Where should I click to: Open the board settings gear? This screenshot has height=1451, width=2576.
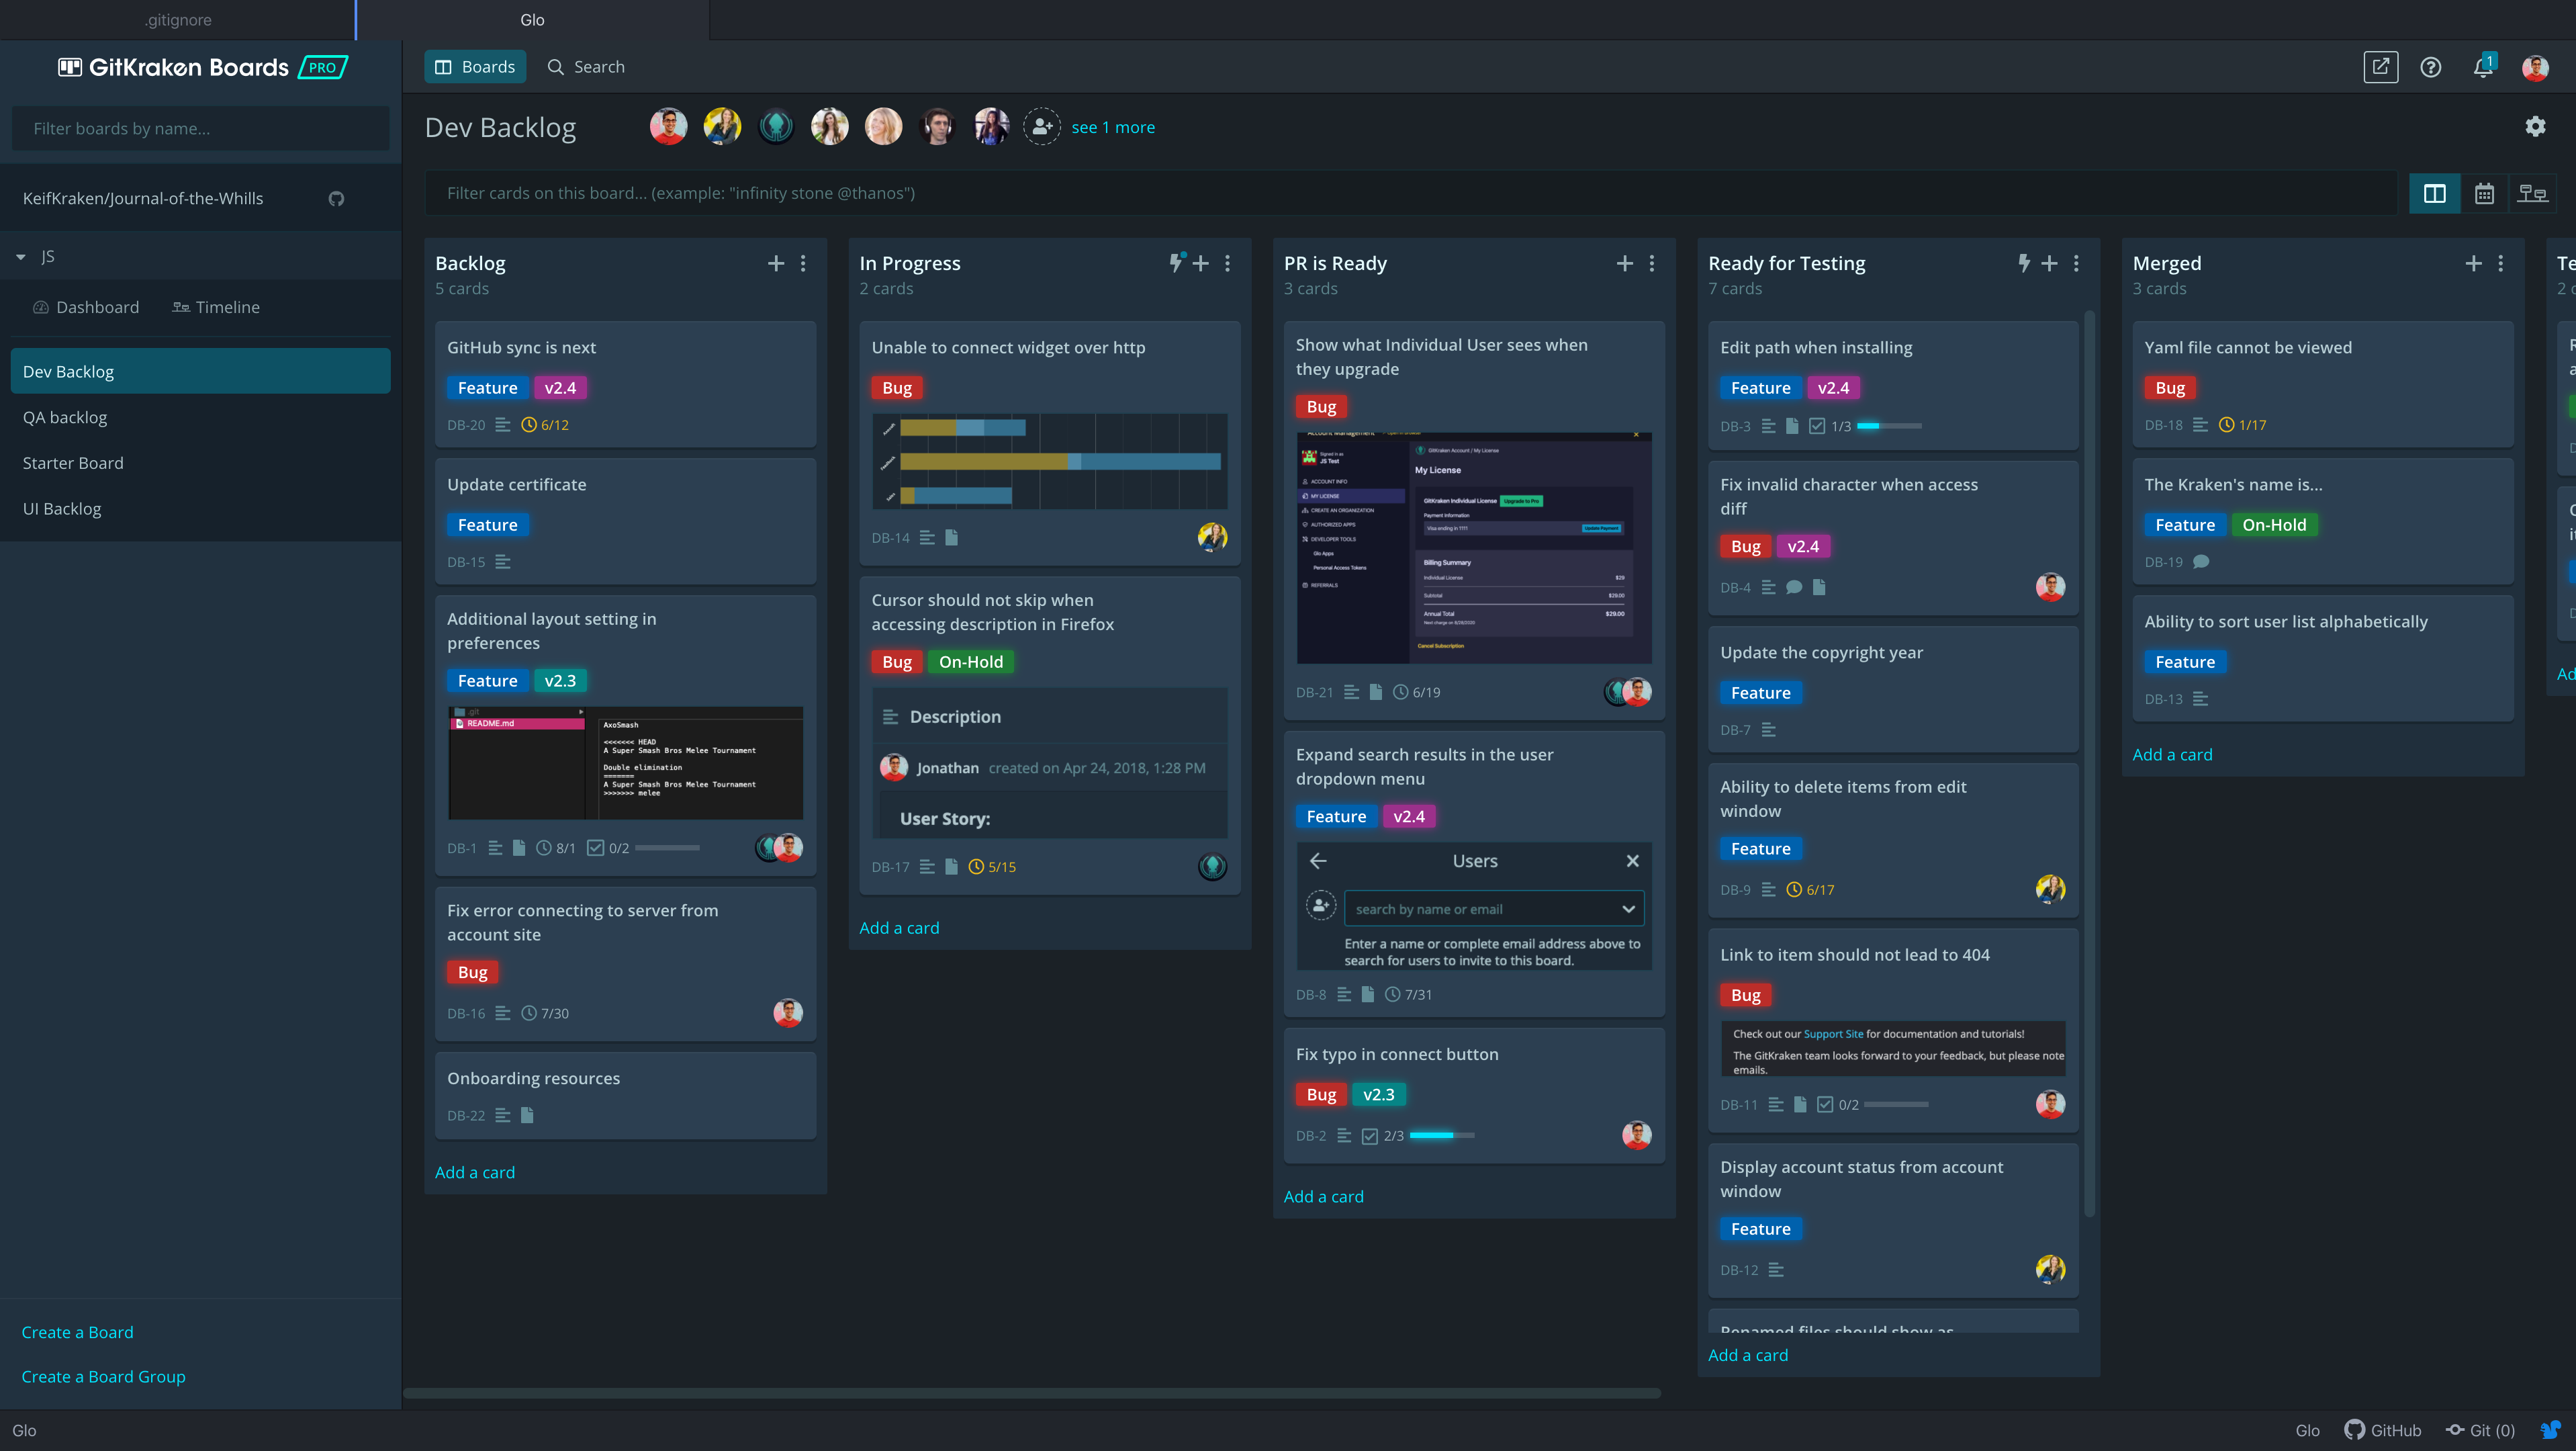(2535, 127)
